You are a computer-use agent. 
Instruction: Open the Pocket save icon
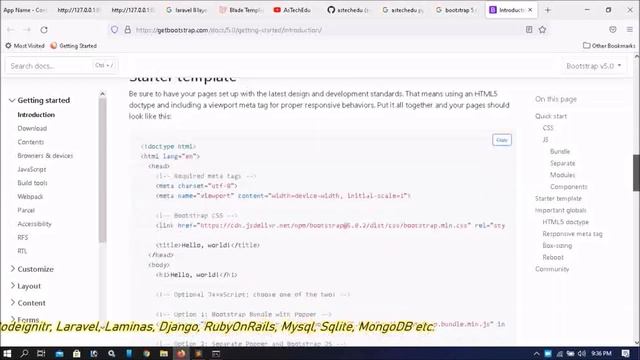613,29
